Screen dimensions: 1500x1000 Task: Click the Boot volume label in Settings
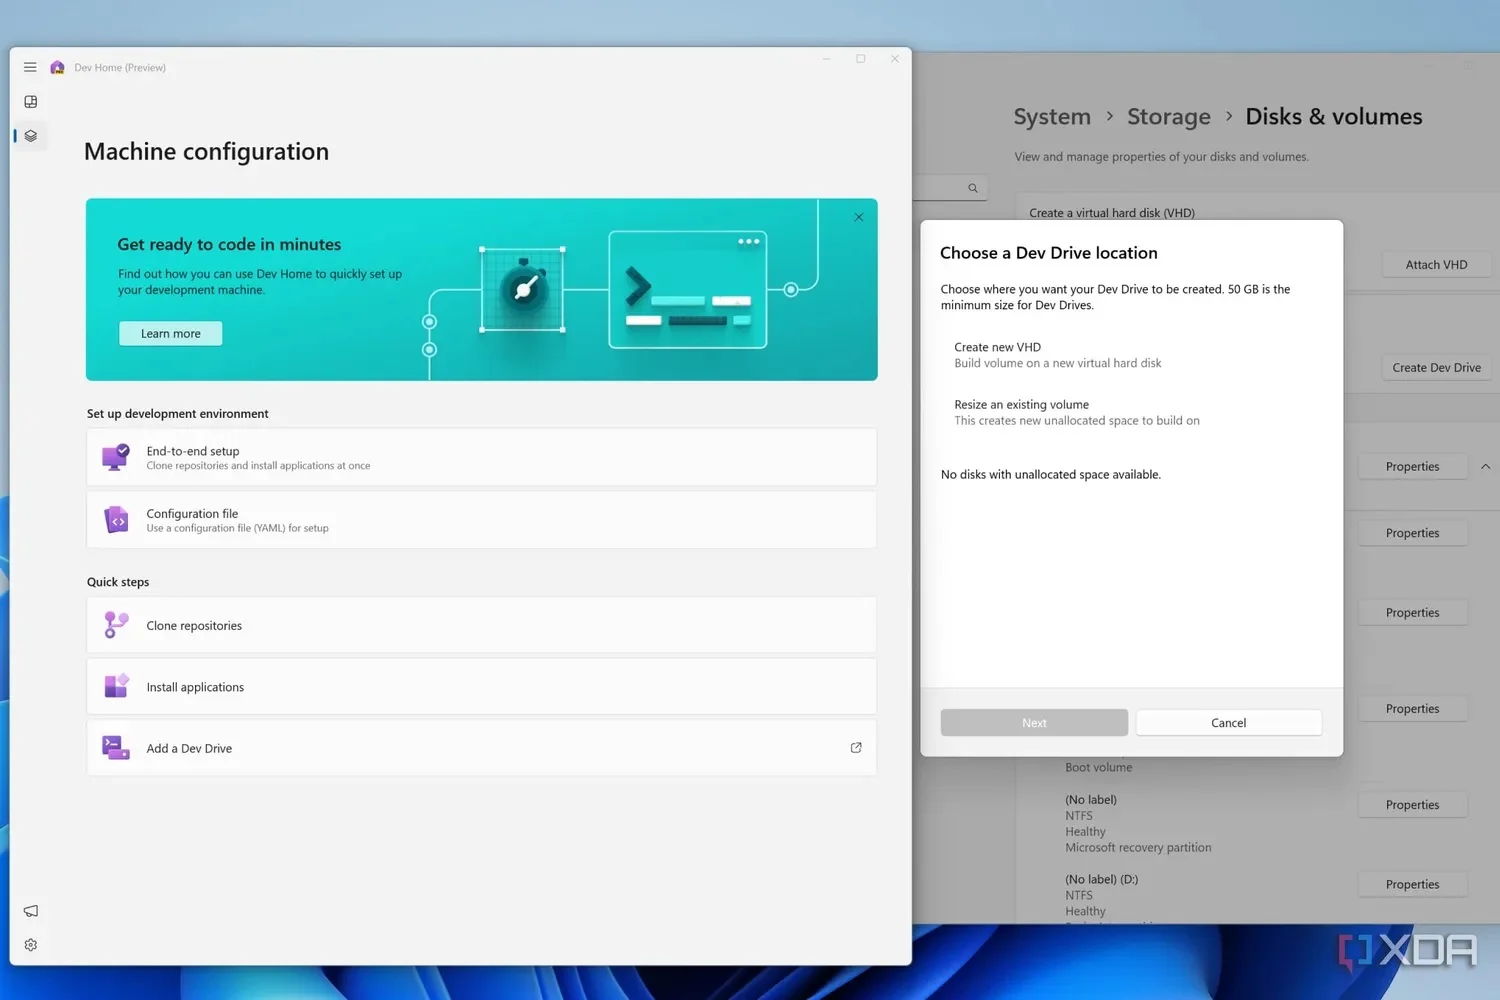click(1098, 768)
